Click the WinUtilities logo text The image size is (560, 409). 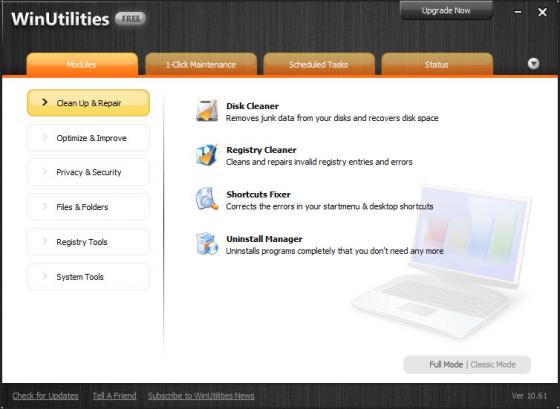pyautogui.click(x=60, y=19)
